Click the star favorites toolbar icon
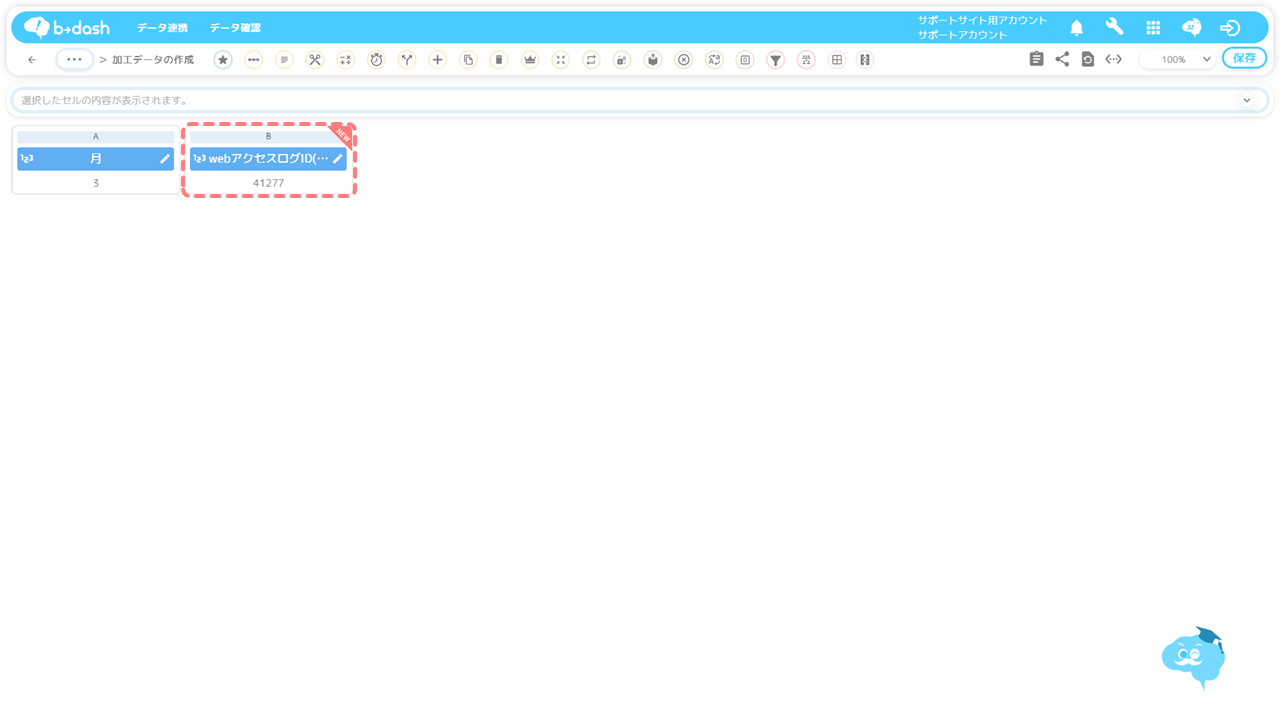This screenshot has height=720, width=1280. [223, 60]
